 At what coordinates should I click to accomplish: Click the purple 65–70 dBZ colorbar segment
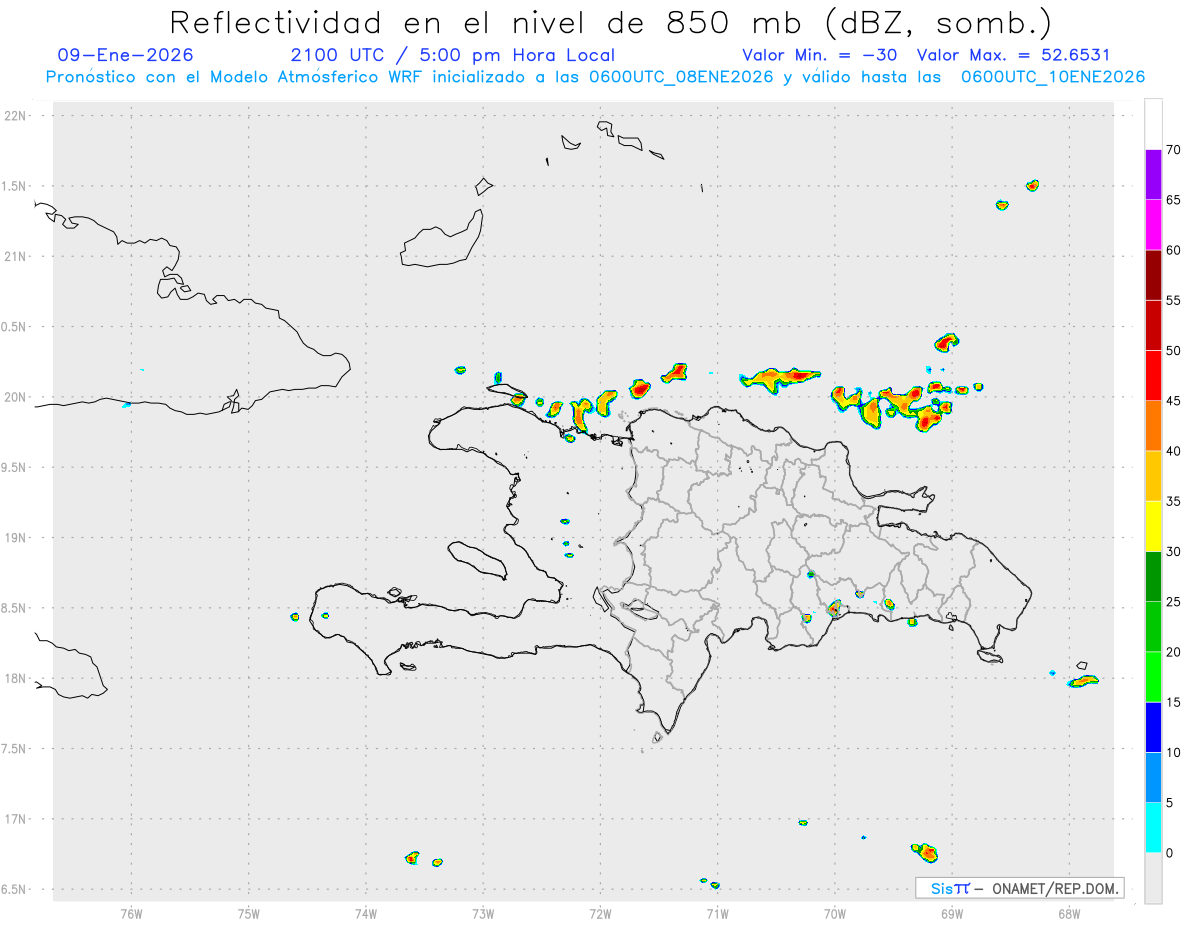tap(1153, 174)
